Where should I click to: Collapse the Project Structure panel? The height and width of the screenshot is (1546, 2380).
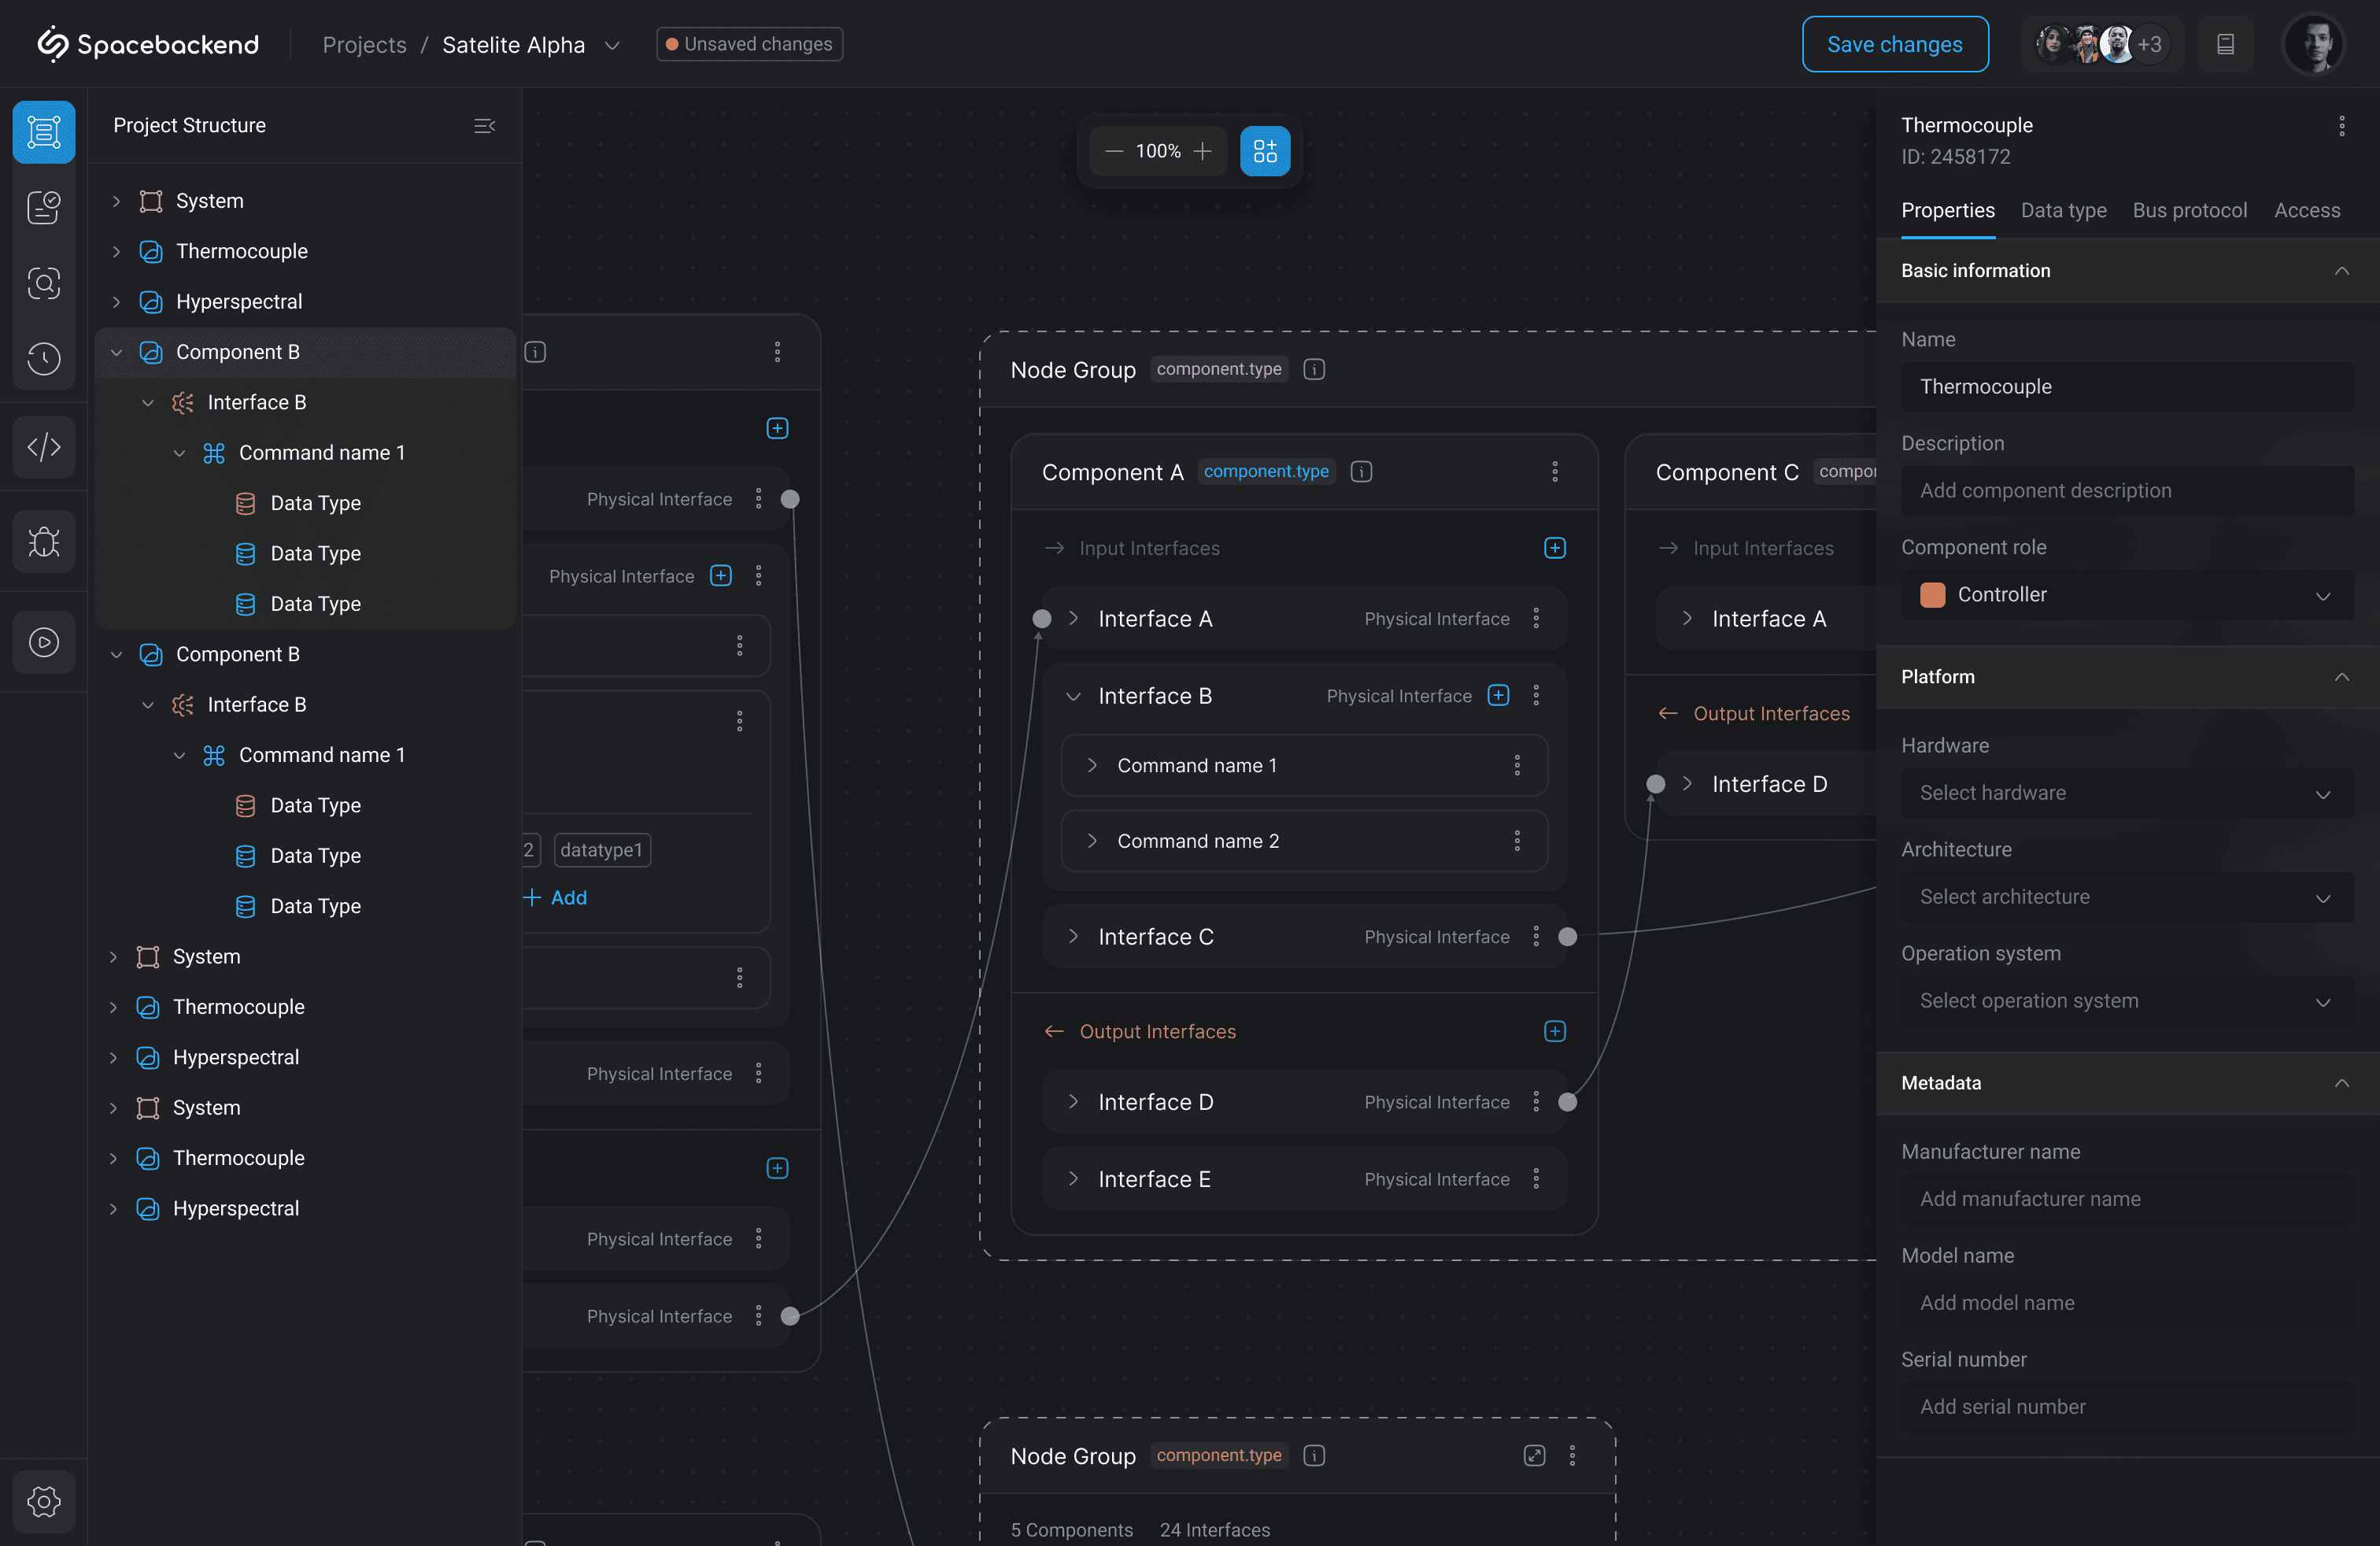click(x=484, y=126)
